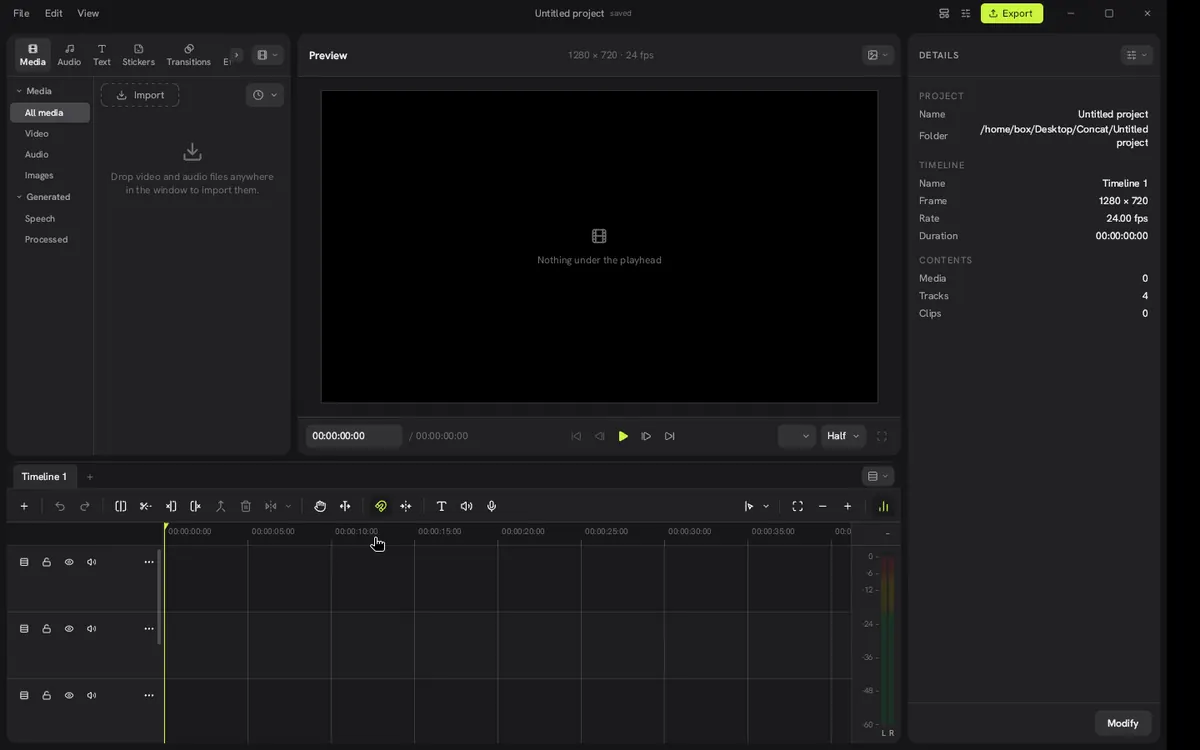Click the mirror flip clip icon
1200x750 pixels.
(x=271, y=506)
